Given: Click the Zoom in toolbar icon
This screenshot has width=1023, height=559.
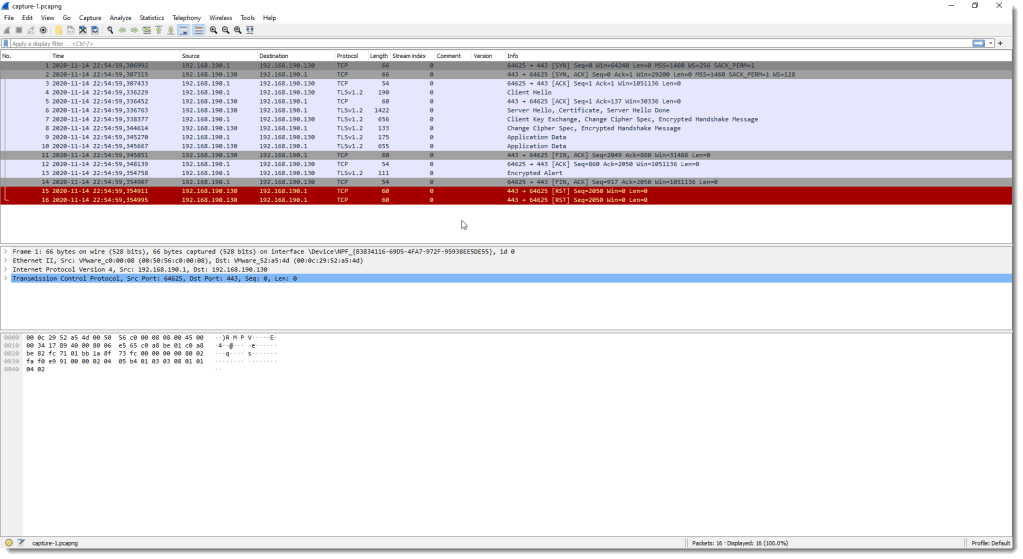Looking at the screenshot, I should coord(213,30).
